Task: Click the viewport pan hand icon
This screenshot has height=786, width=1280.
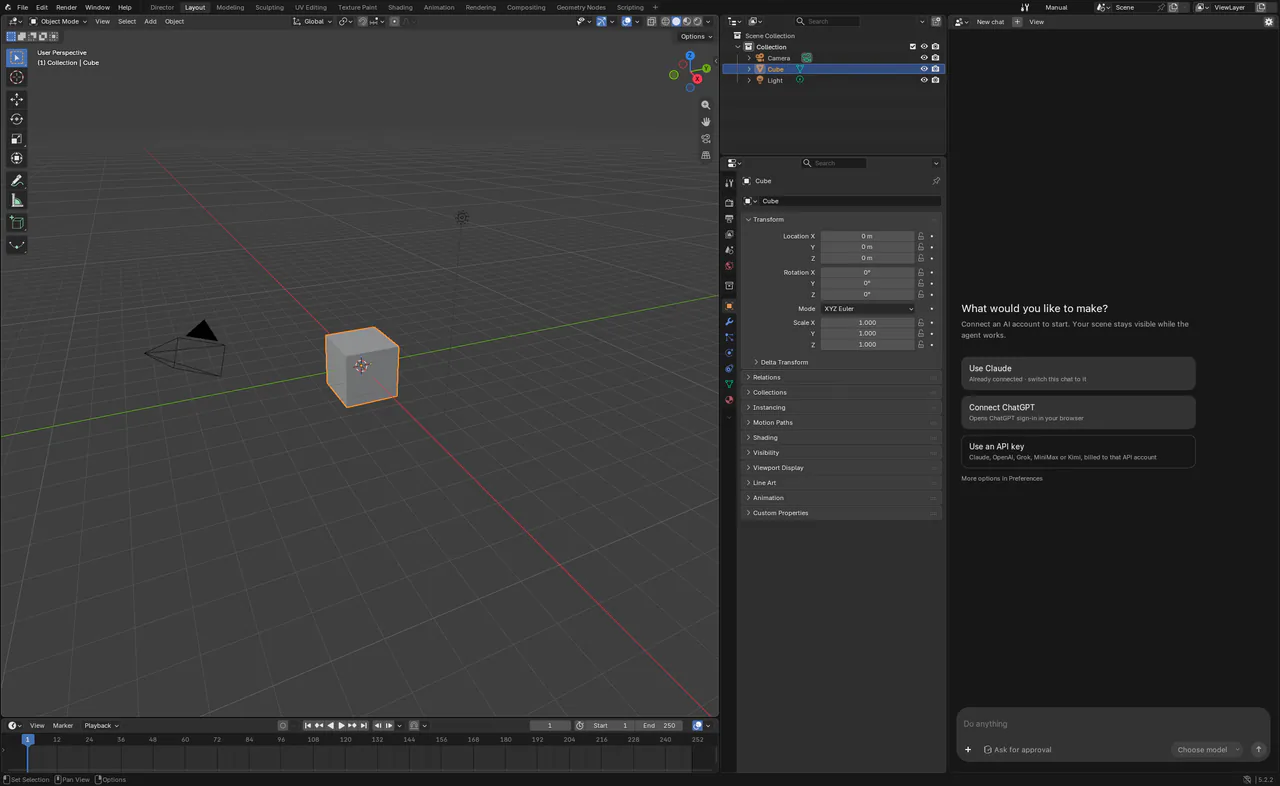Action: point(706,122)
